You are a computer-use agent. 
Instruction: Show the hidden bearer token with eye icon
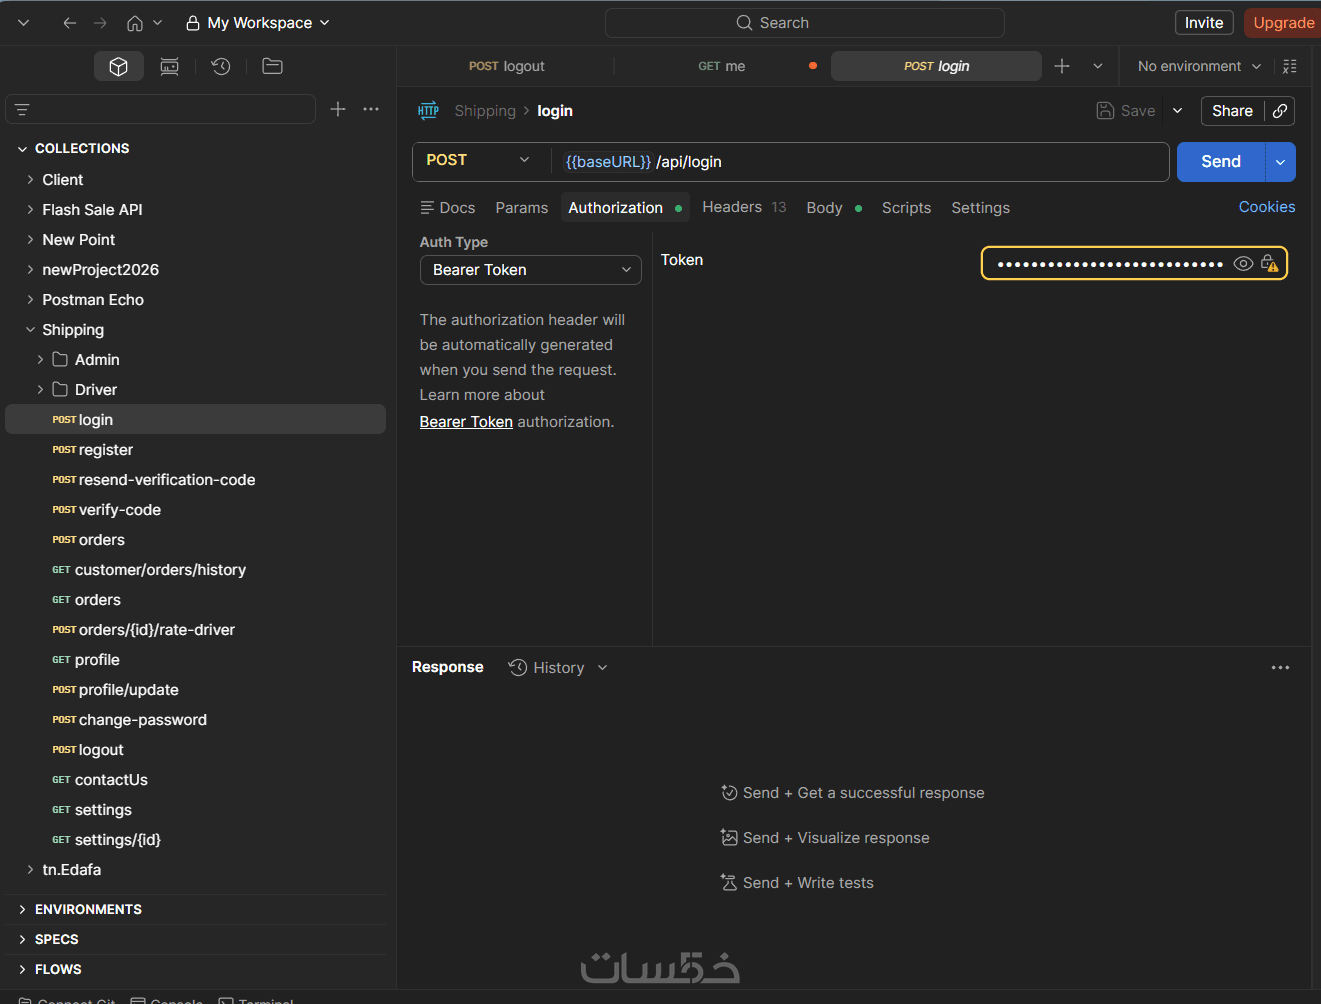pos(1243,264)
